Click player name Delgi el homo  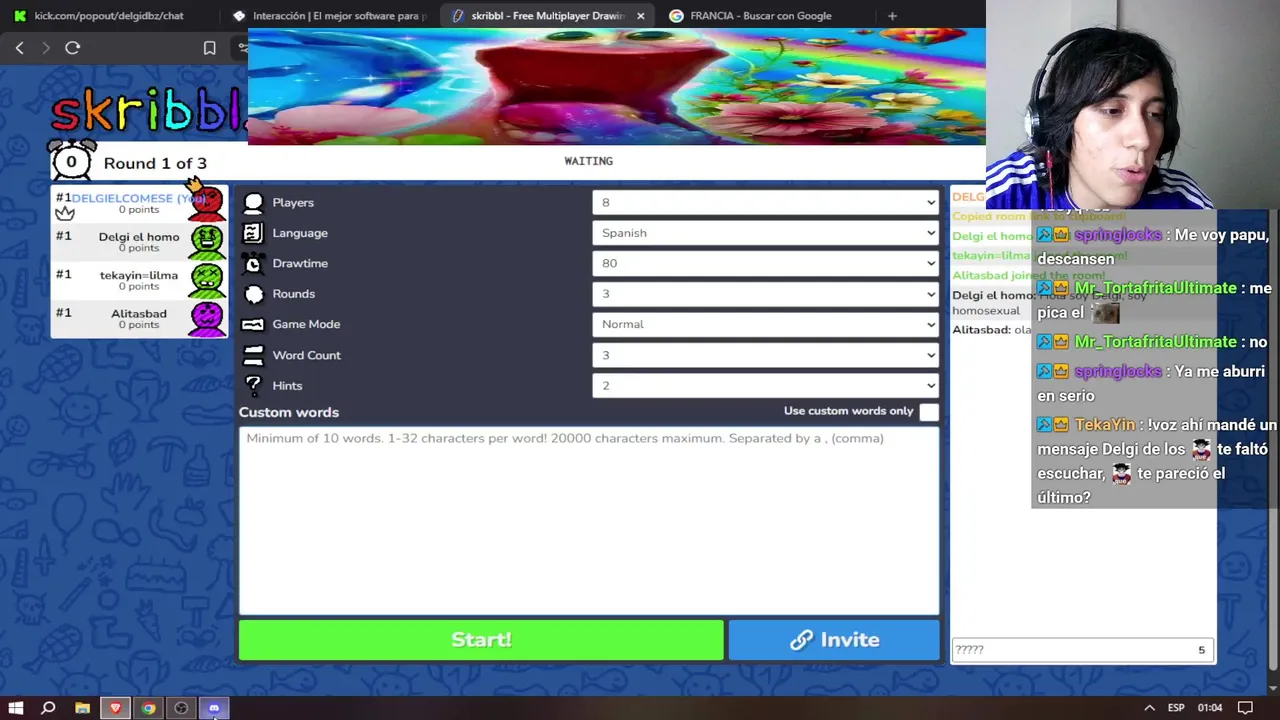pos(139,237)
